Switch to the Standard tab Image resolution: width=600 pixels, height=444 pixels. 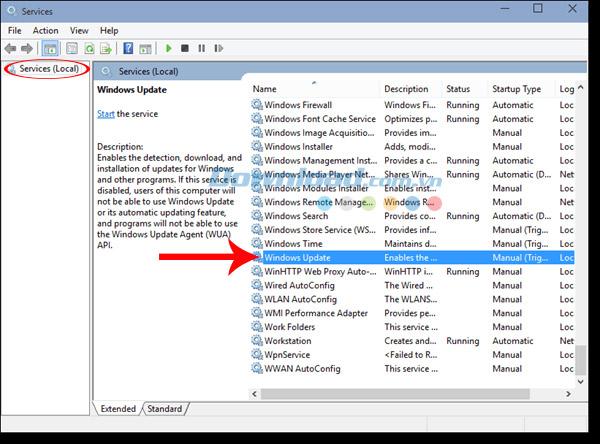[x=165, y=409]
